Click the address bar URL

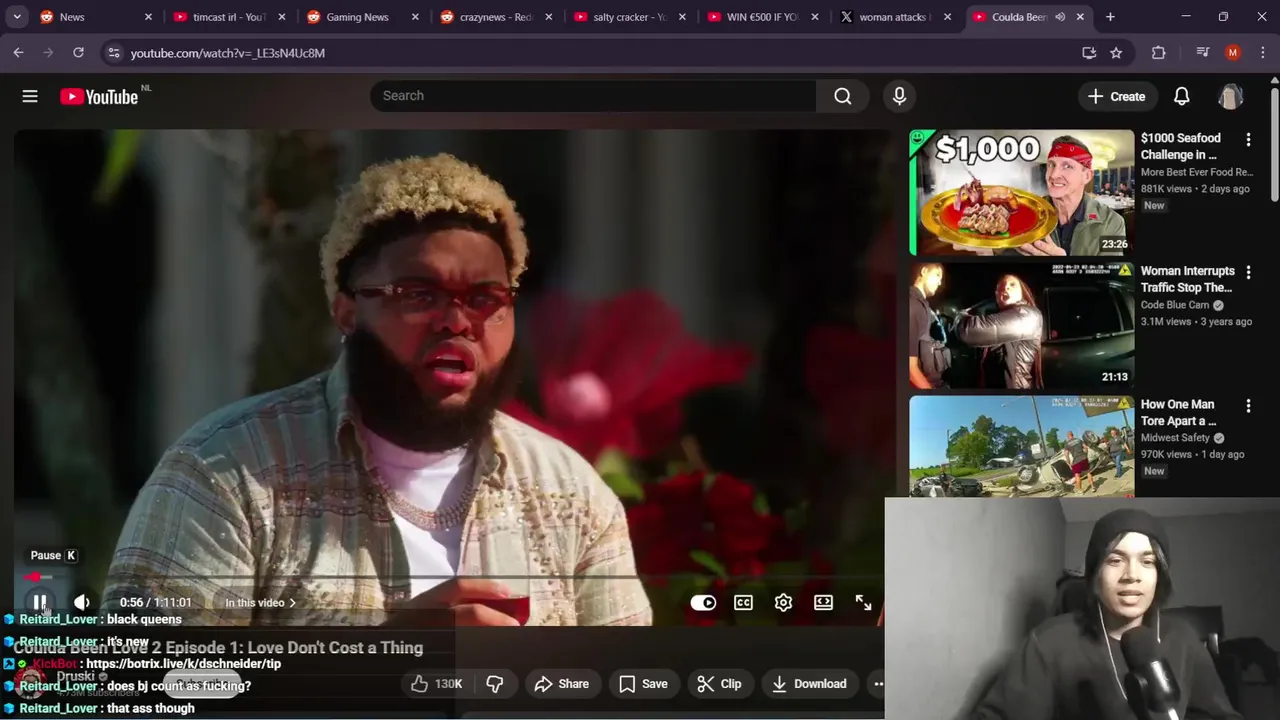click(x=228, y=53)
